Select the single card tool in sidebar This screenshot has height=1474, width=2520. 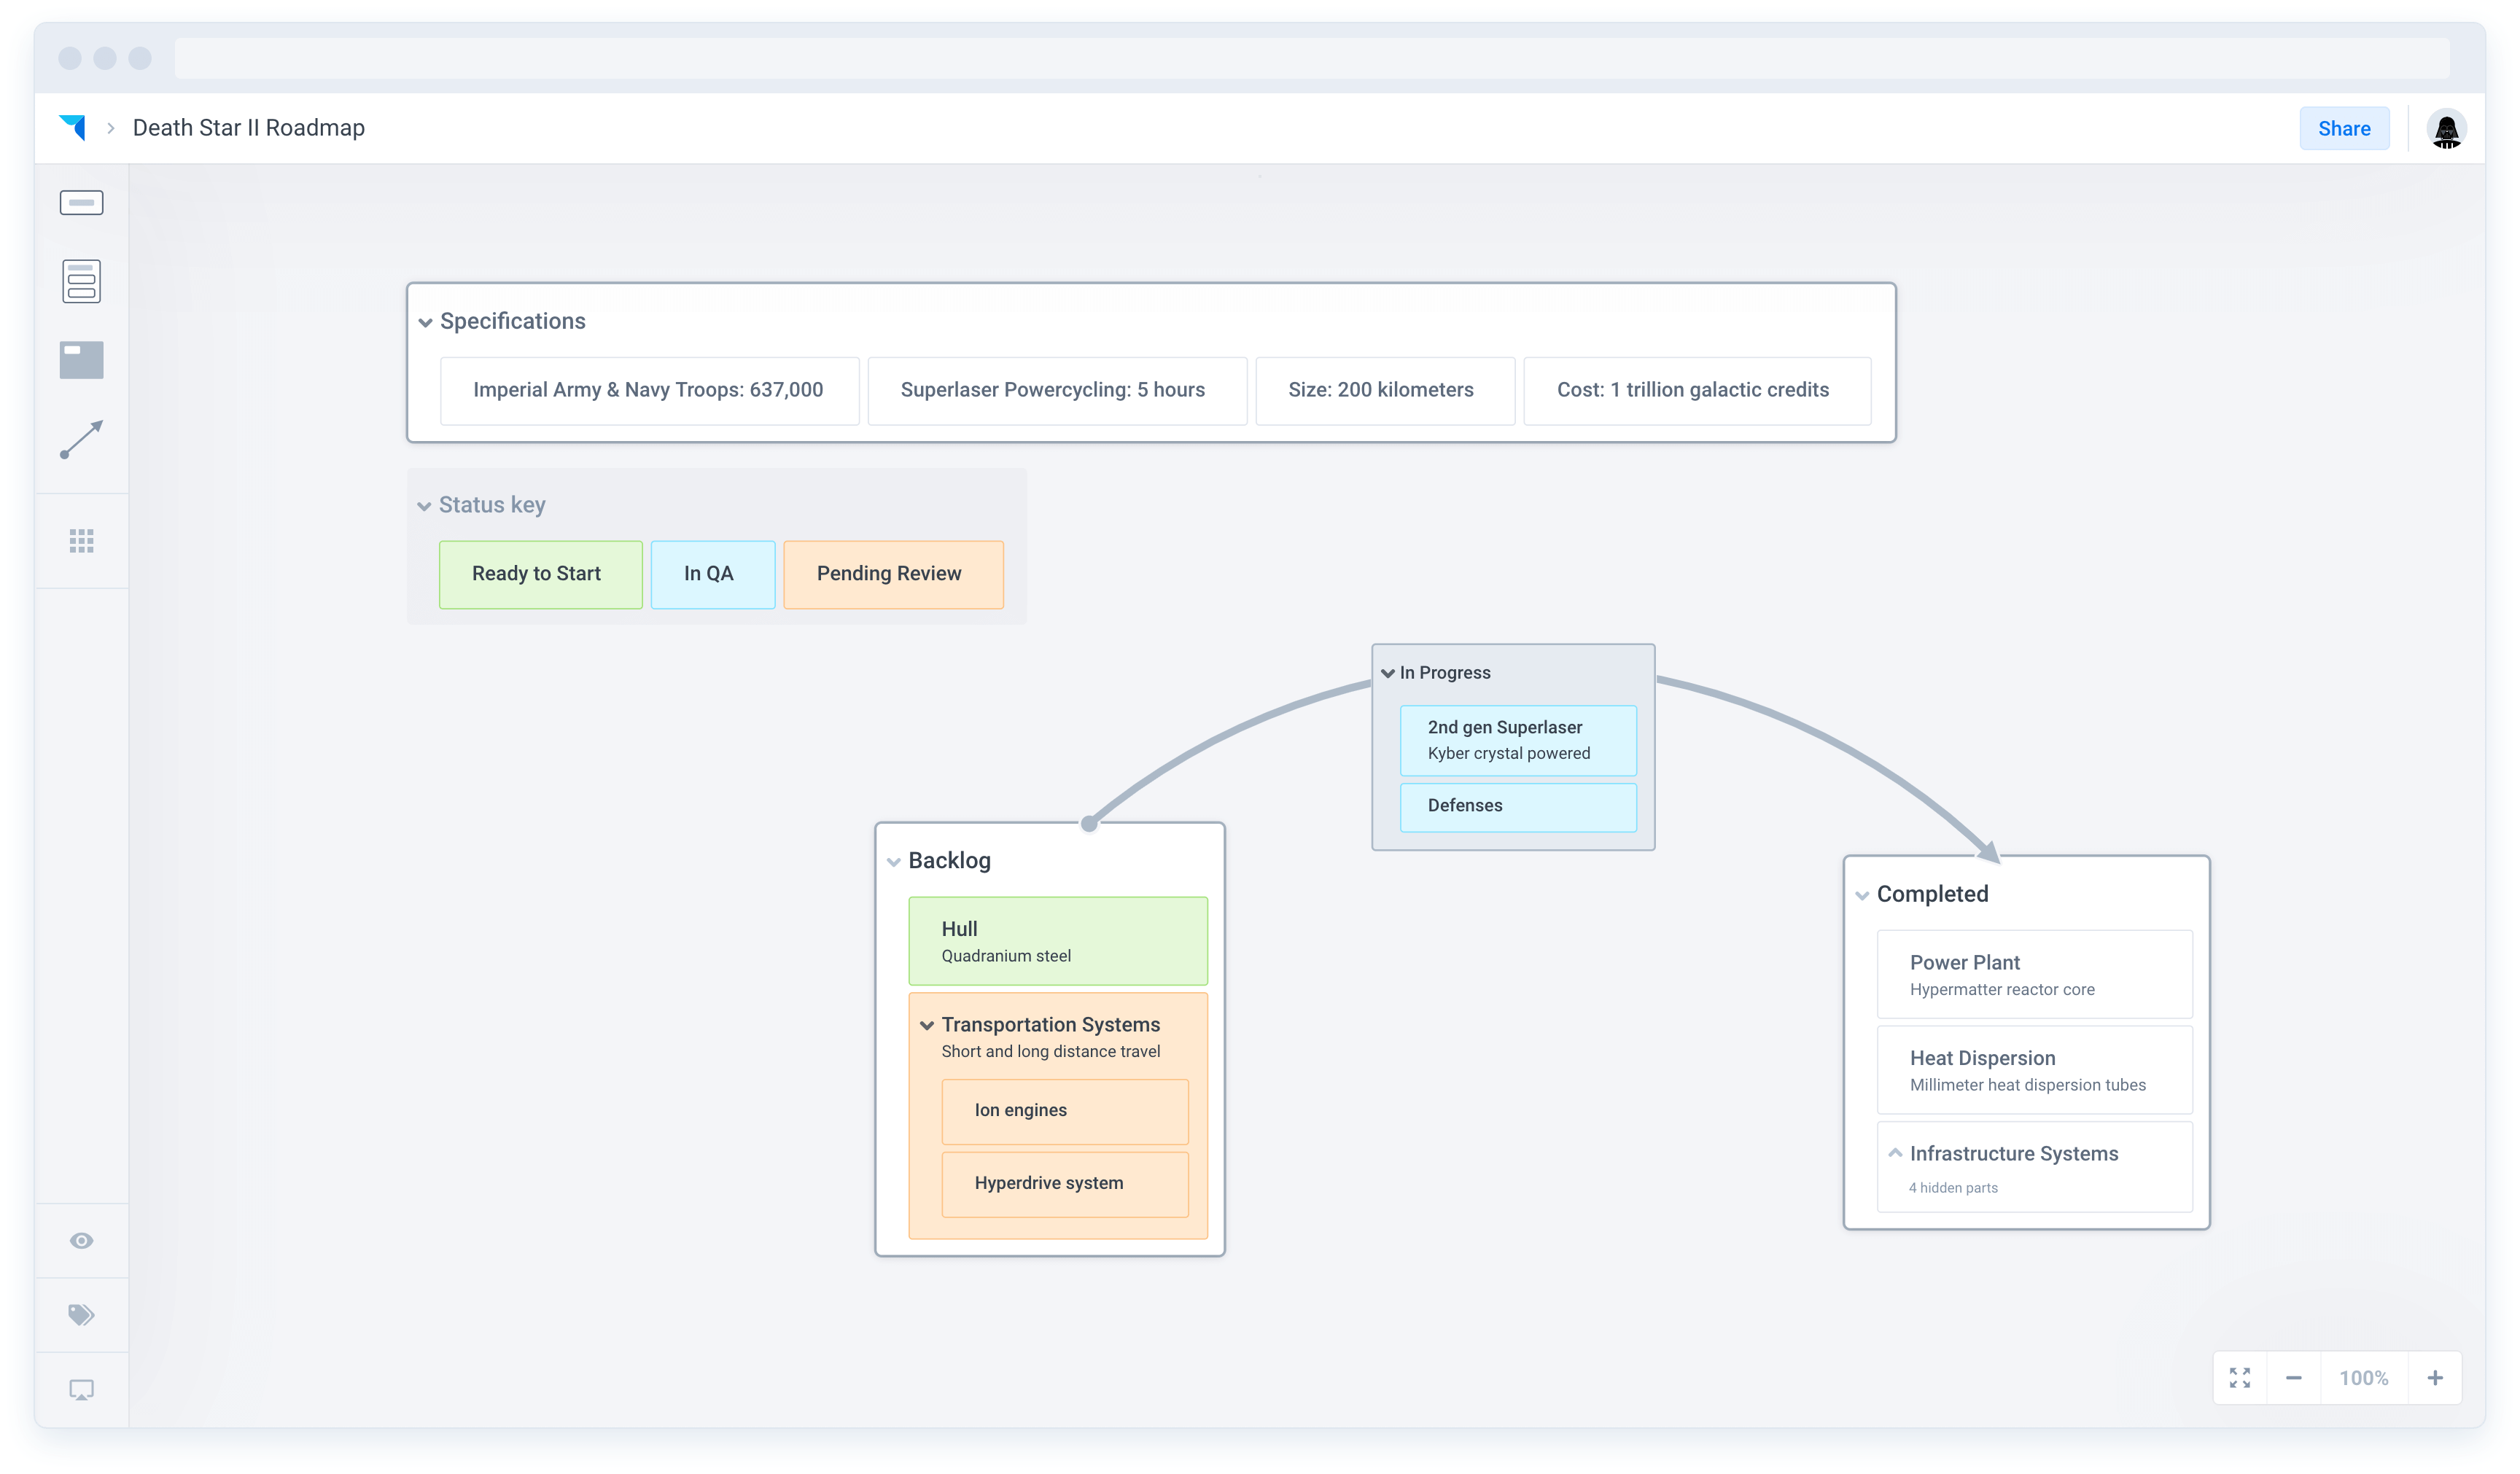coord(81,203)
